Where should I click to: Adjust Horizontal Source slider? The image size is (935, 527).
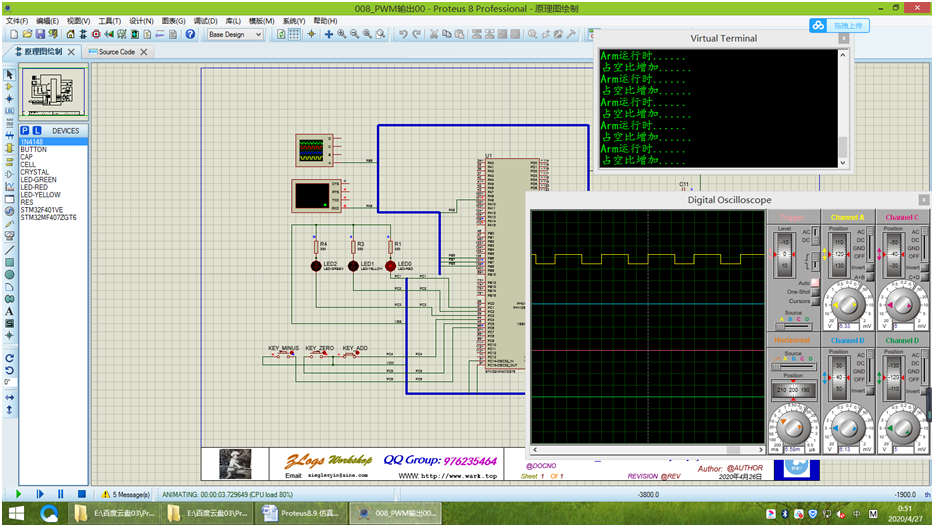793,366
